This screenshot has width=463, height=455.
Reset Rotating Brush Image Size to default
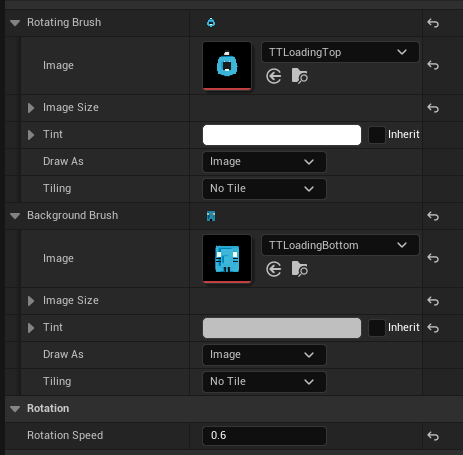pyautogui.click(x=433, y=108)
